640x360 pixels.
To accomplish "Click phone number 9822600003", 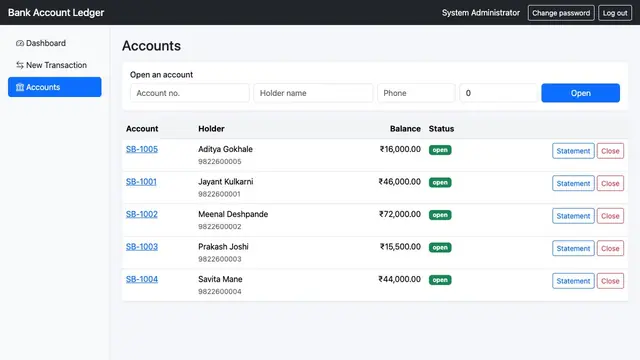I will 220,259.
